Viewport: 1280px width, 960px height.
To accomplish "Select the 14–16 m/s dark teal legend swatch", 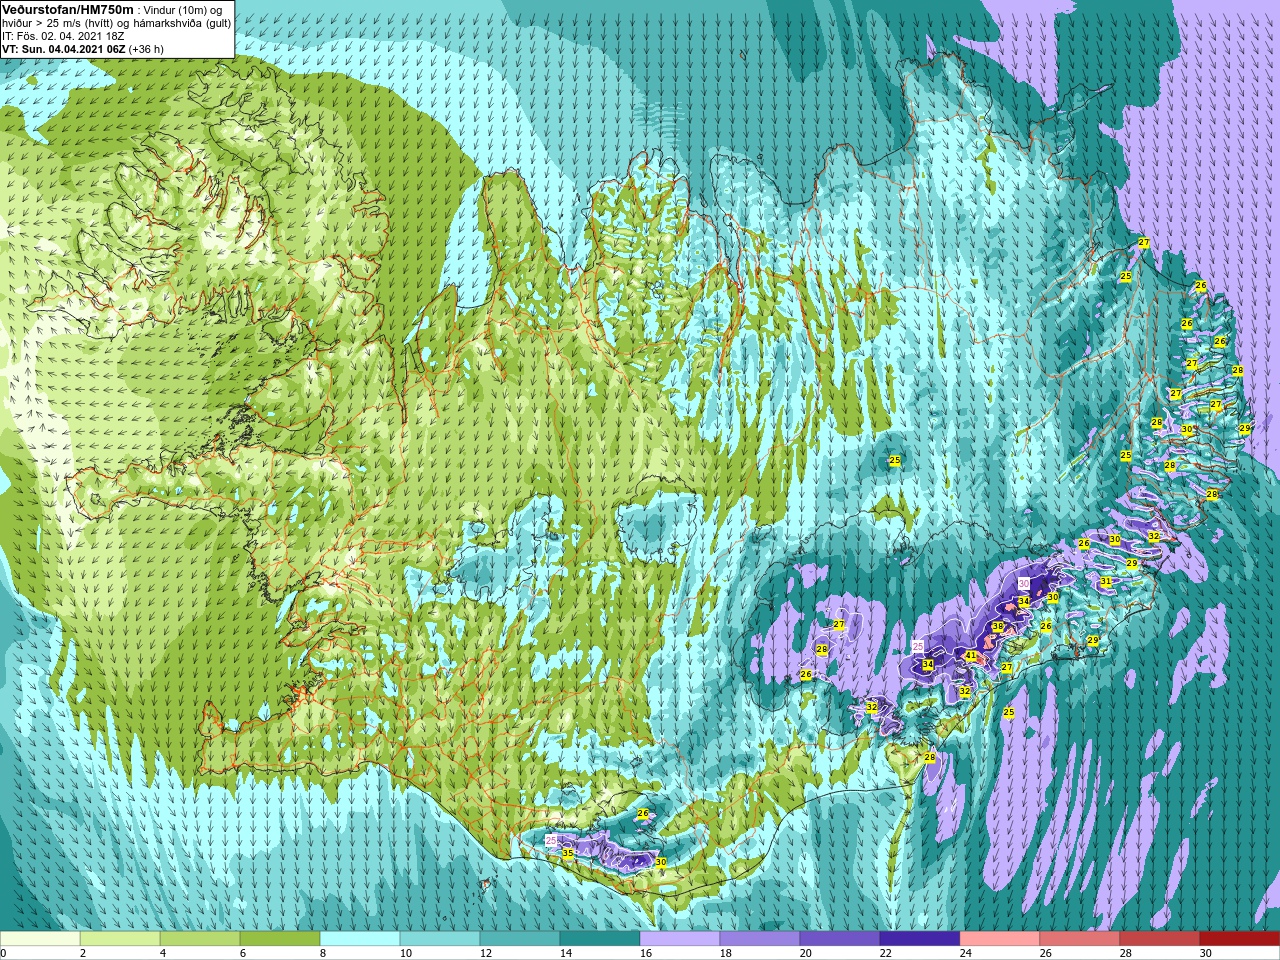I will click(x=600, y=939).
